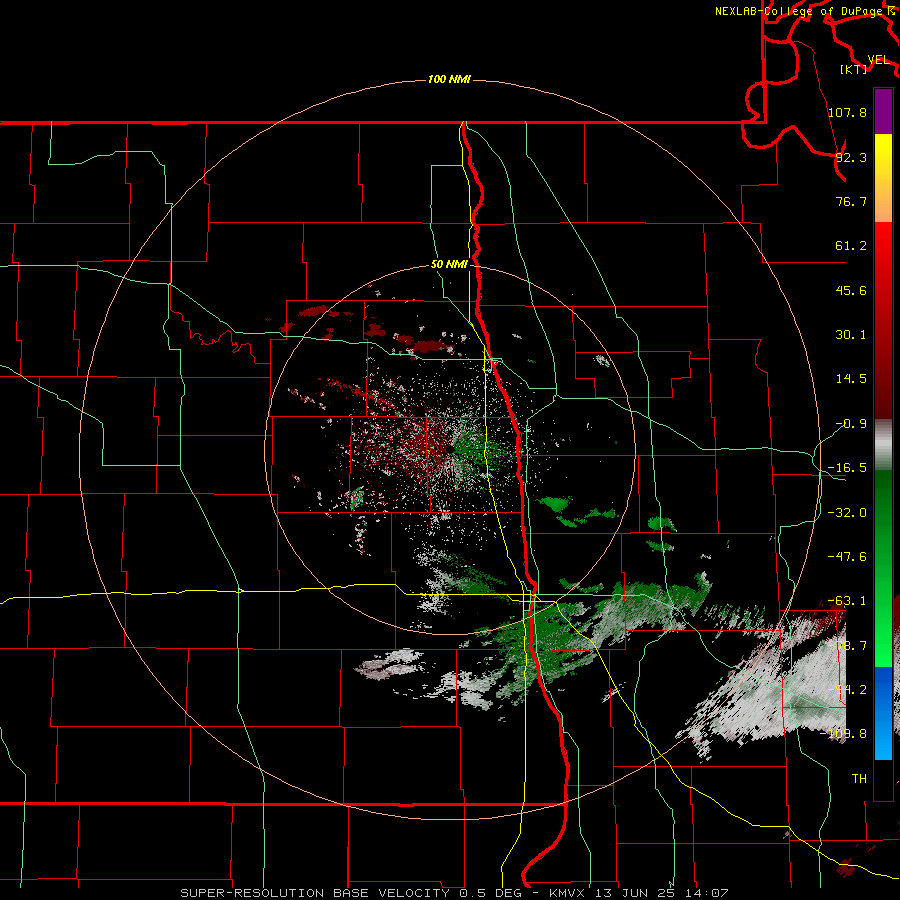Select the 14.5 velocity scale value
Screen dimensions: 900x900
851,379
